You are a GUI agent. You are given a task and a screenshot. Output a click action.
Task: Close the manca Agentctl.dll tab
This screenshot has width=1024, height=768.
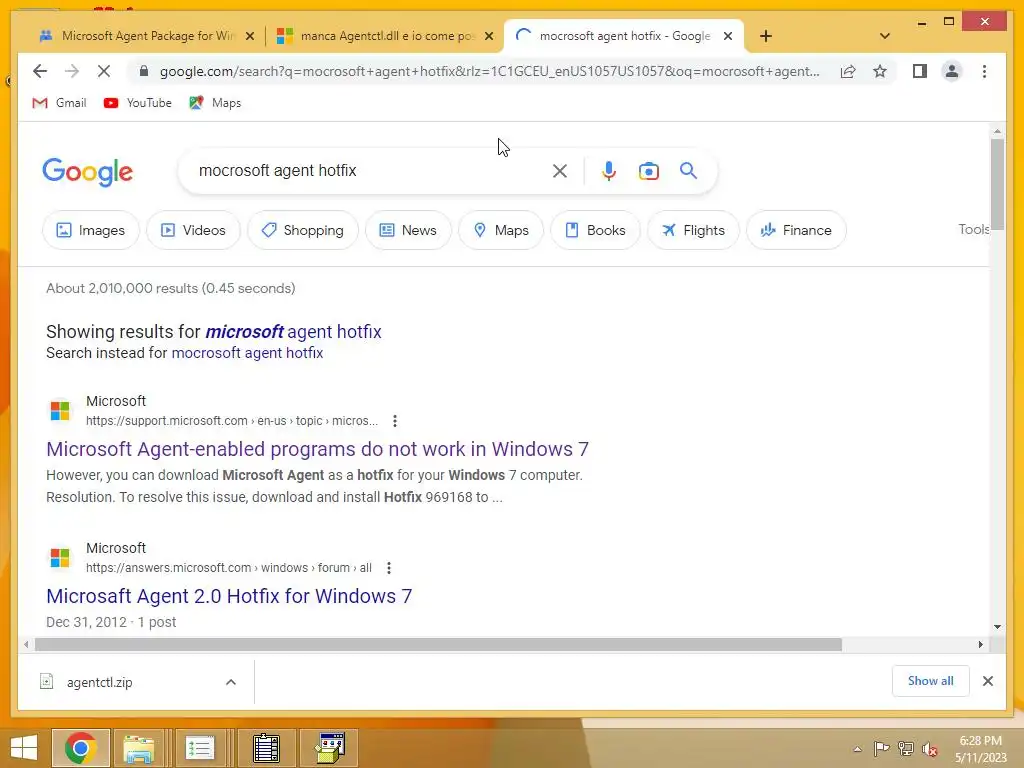tap(488, 36)
